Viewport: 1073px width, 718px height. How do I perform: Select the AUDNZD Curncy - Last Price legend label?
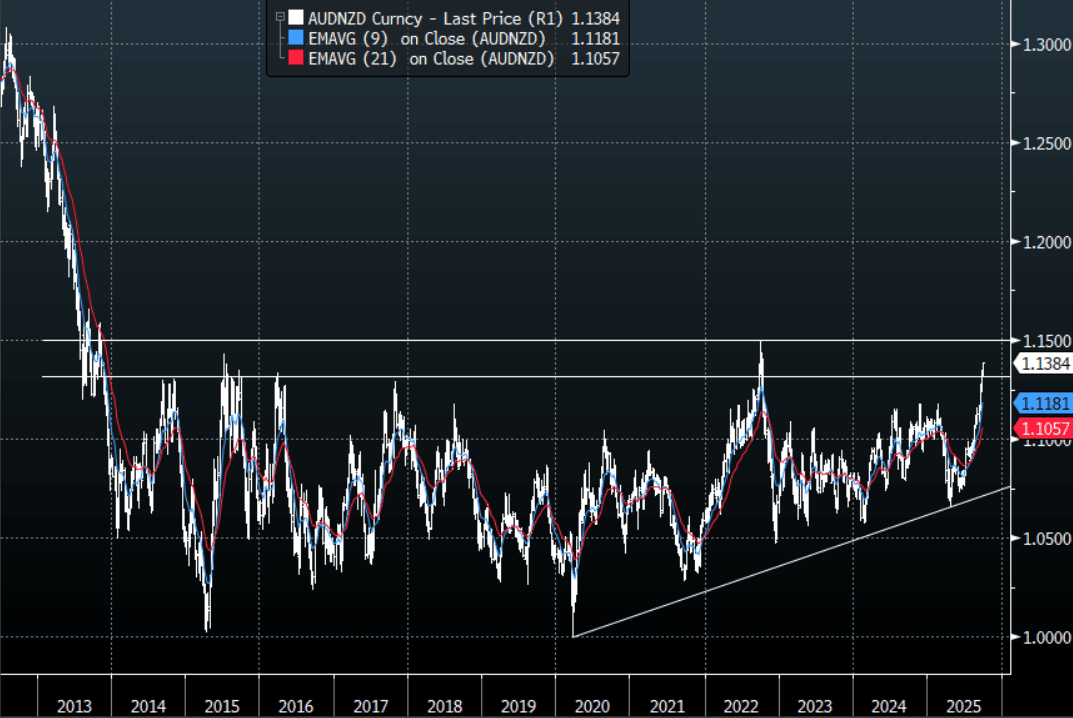[435, 18]
